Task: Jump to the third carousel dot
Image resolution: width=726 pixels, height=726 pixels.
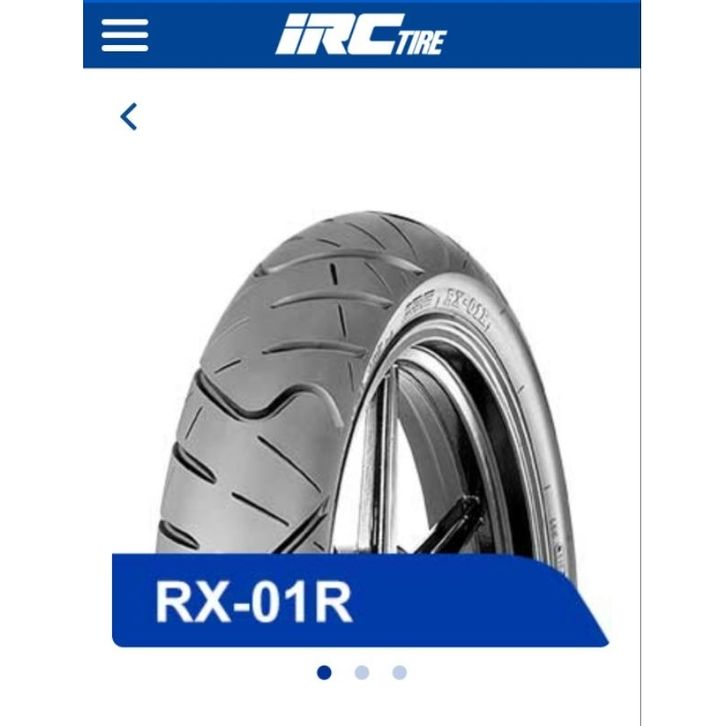Action: tap(399, 672)
